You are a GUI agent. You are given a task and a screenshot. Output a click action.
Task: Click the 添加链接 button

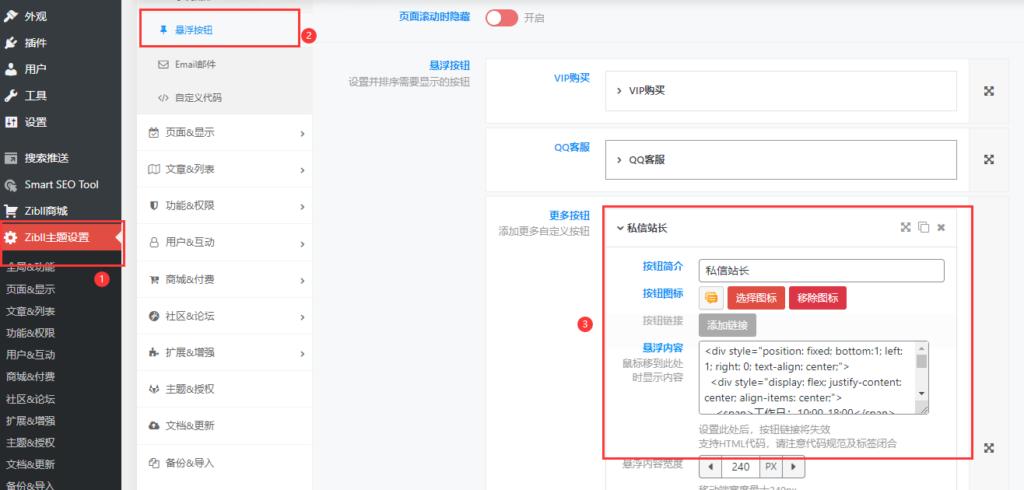coord(727,325)
